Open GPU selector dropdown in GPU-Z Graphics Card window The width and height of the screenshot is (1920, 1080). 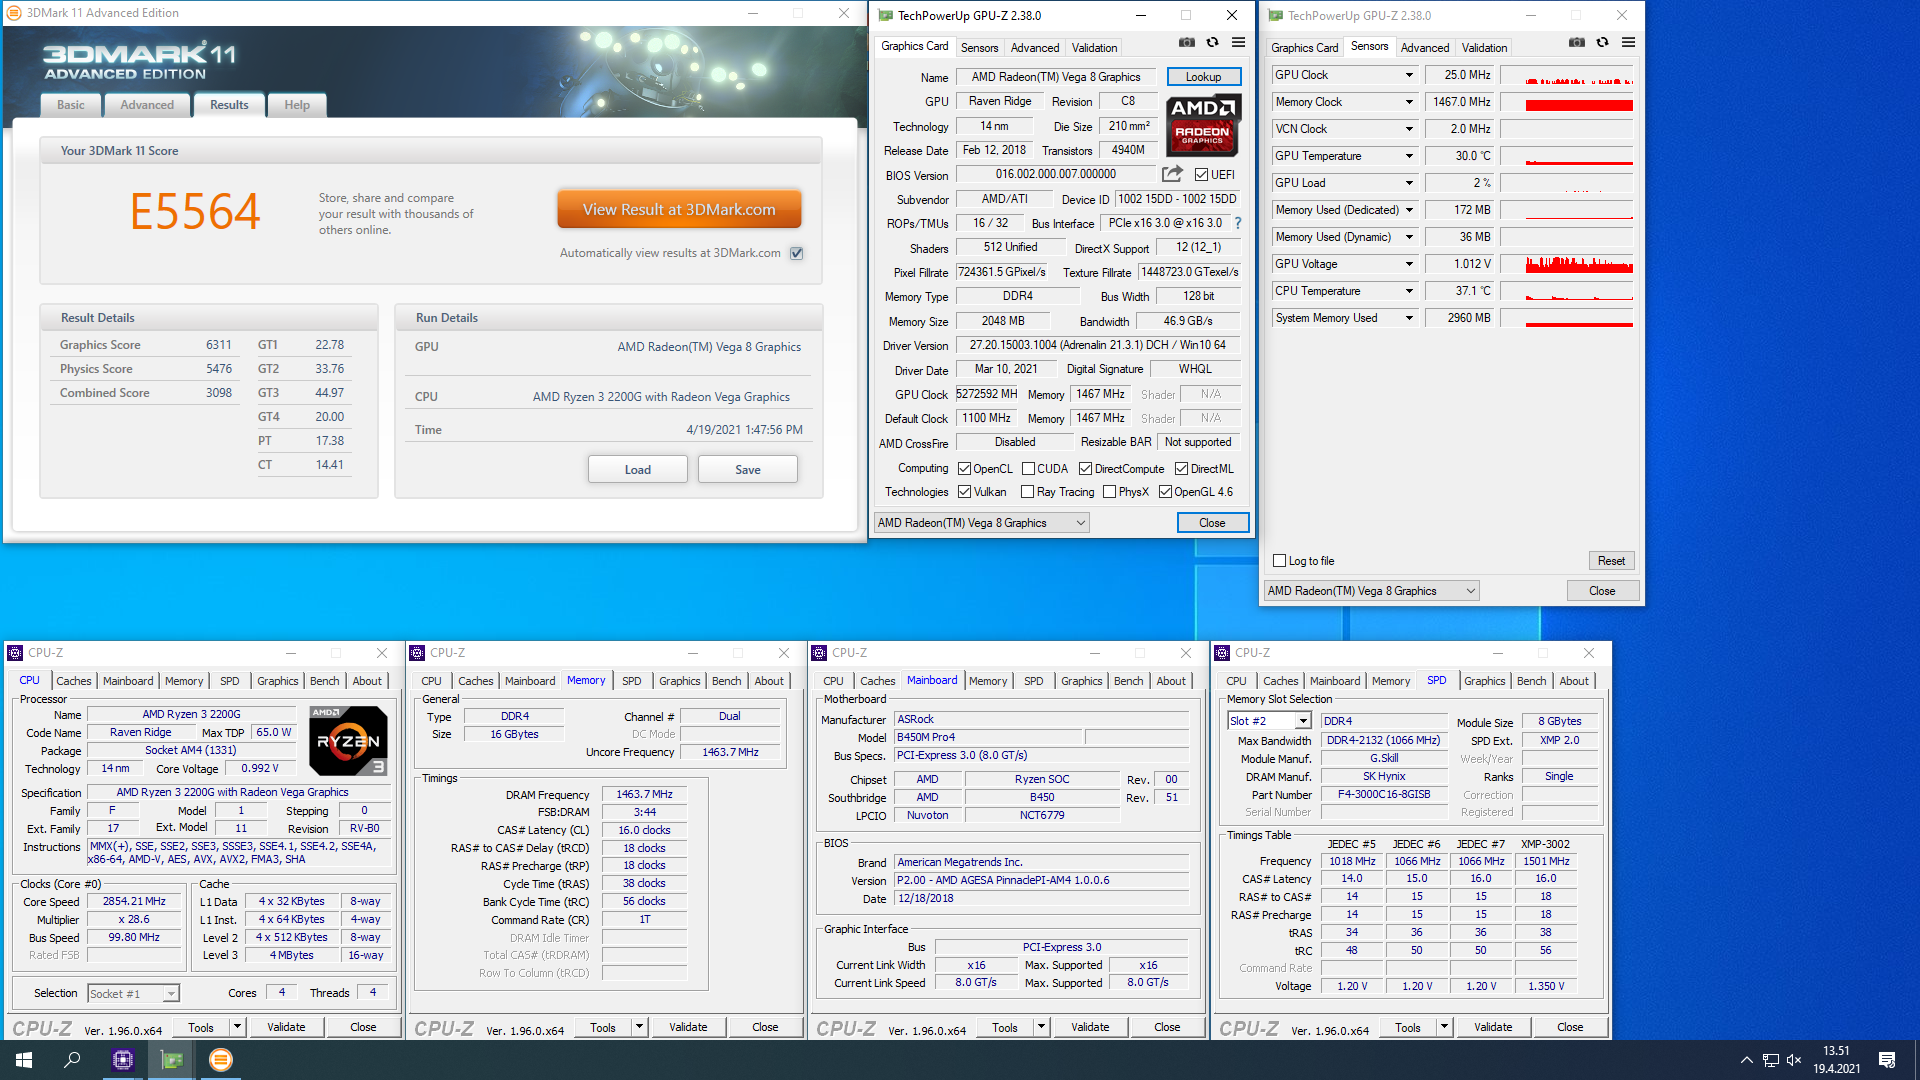[982, 523]
